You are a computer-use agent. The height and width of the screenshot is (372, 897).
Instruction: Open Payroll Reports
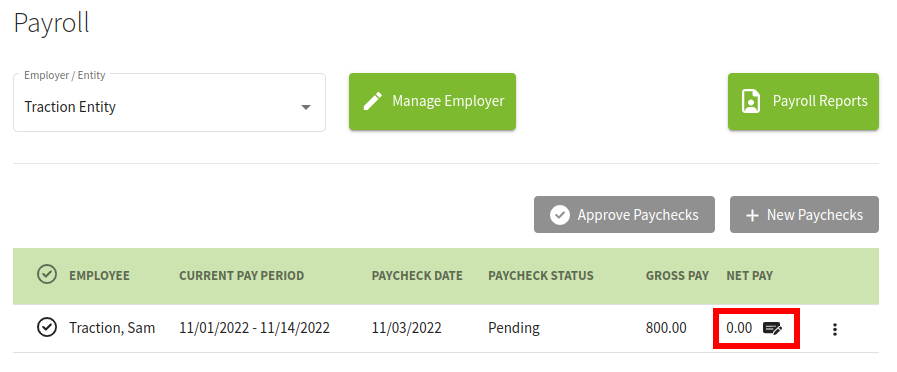click(803, 101)
